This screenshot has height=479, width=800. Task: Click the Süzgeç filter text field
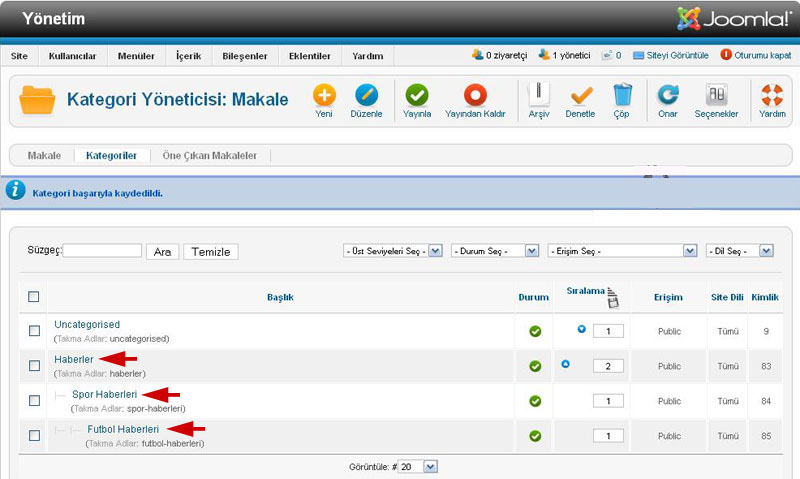(102, 250)
